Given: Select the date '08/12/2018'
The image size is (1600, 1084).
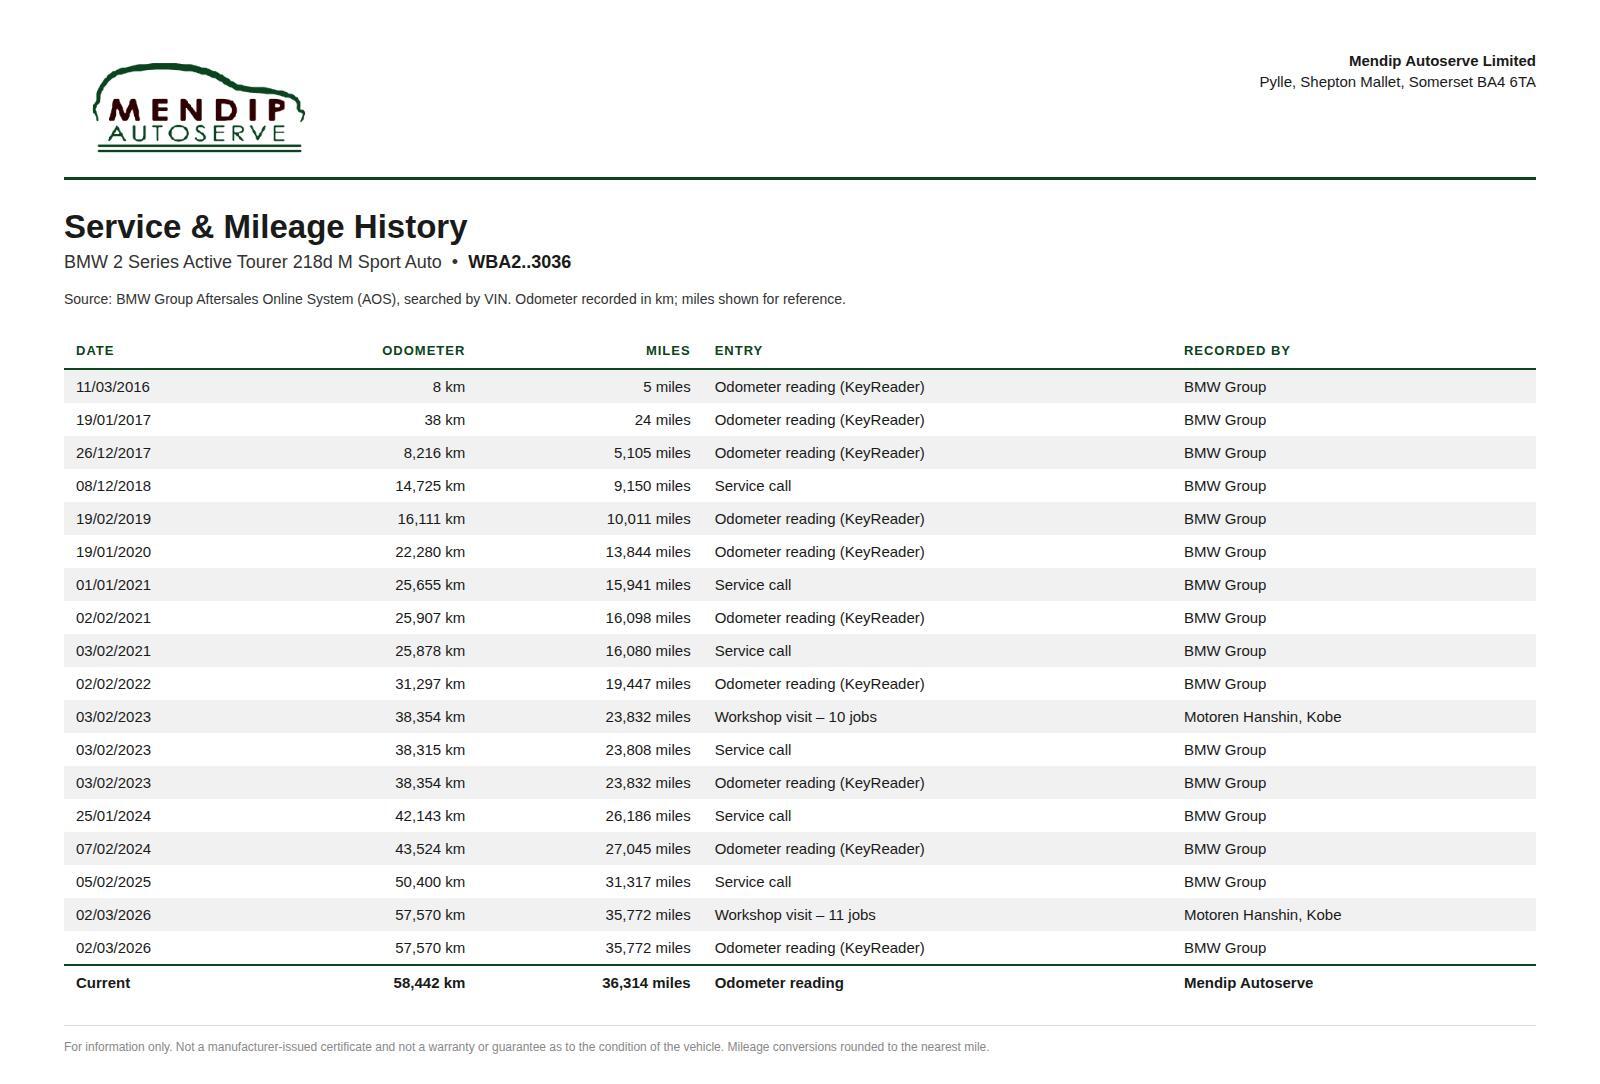Looking at the screenshot, I should coord(113,486).
